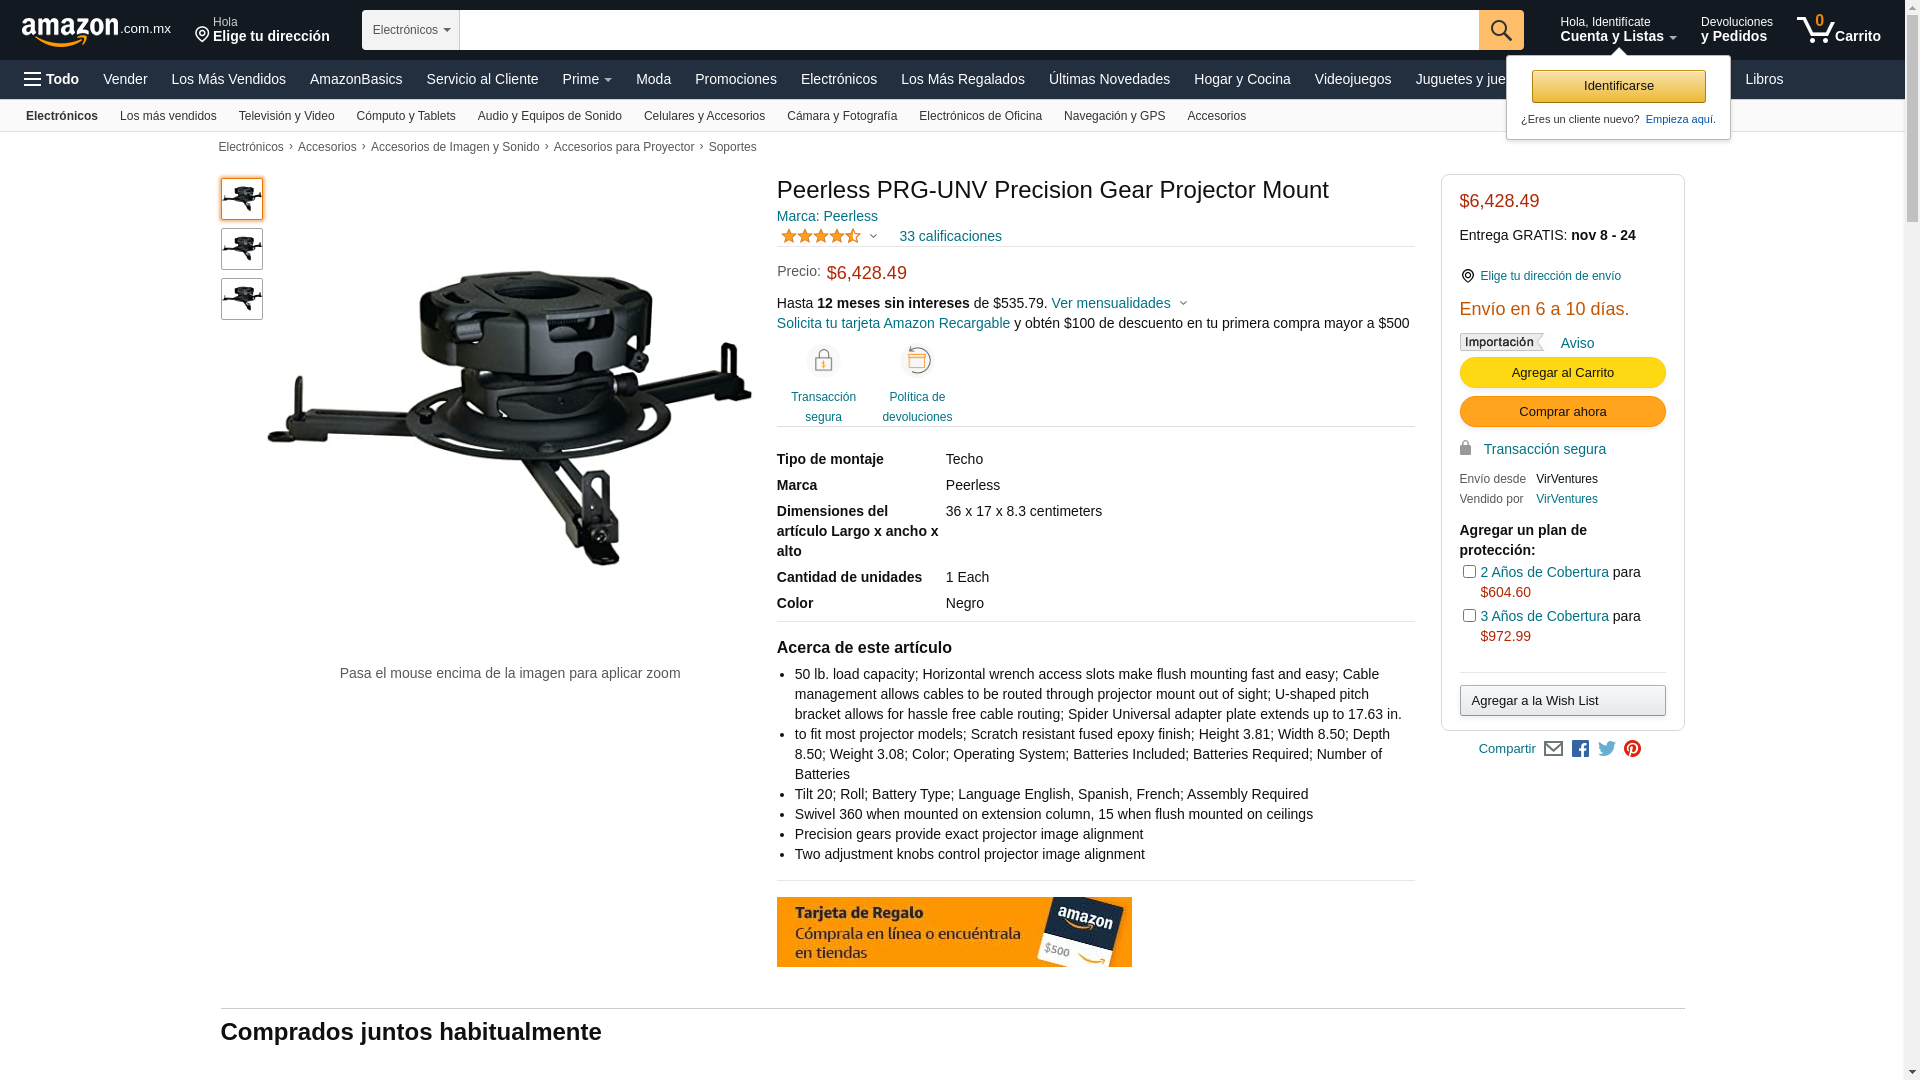
Task: Share product on Twitter bird icon
Action: [1607, 749]
